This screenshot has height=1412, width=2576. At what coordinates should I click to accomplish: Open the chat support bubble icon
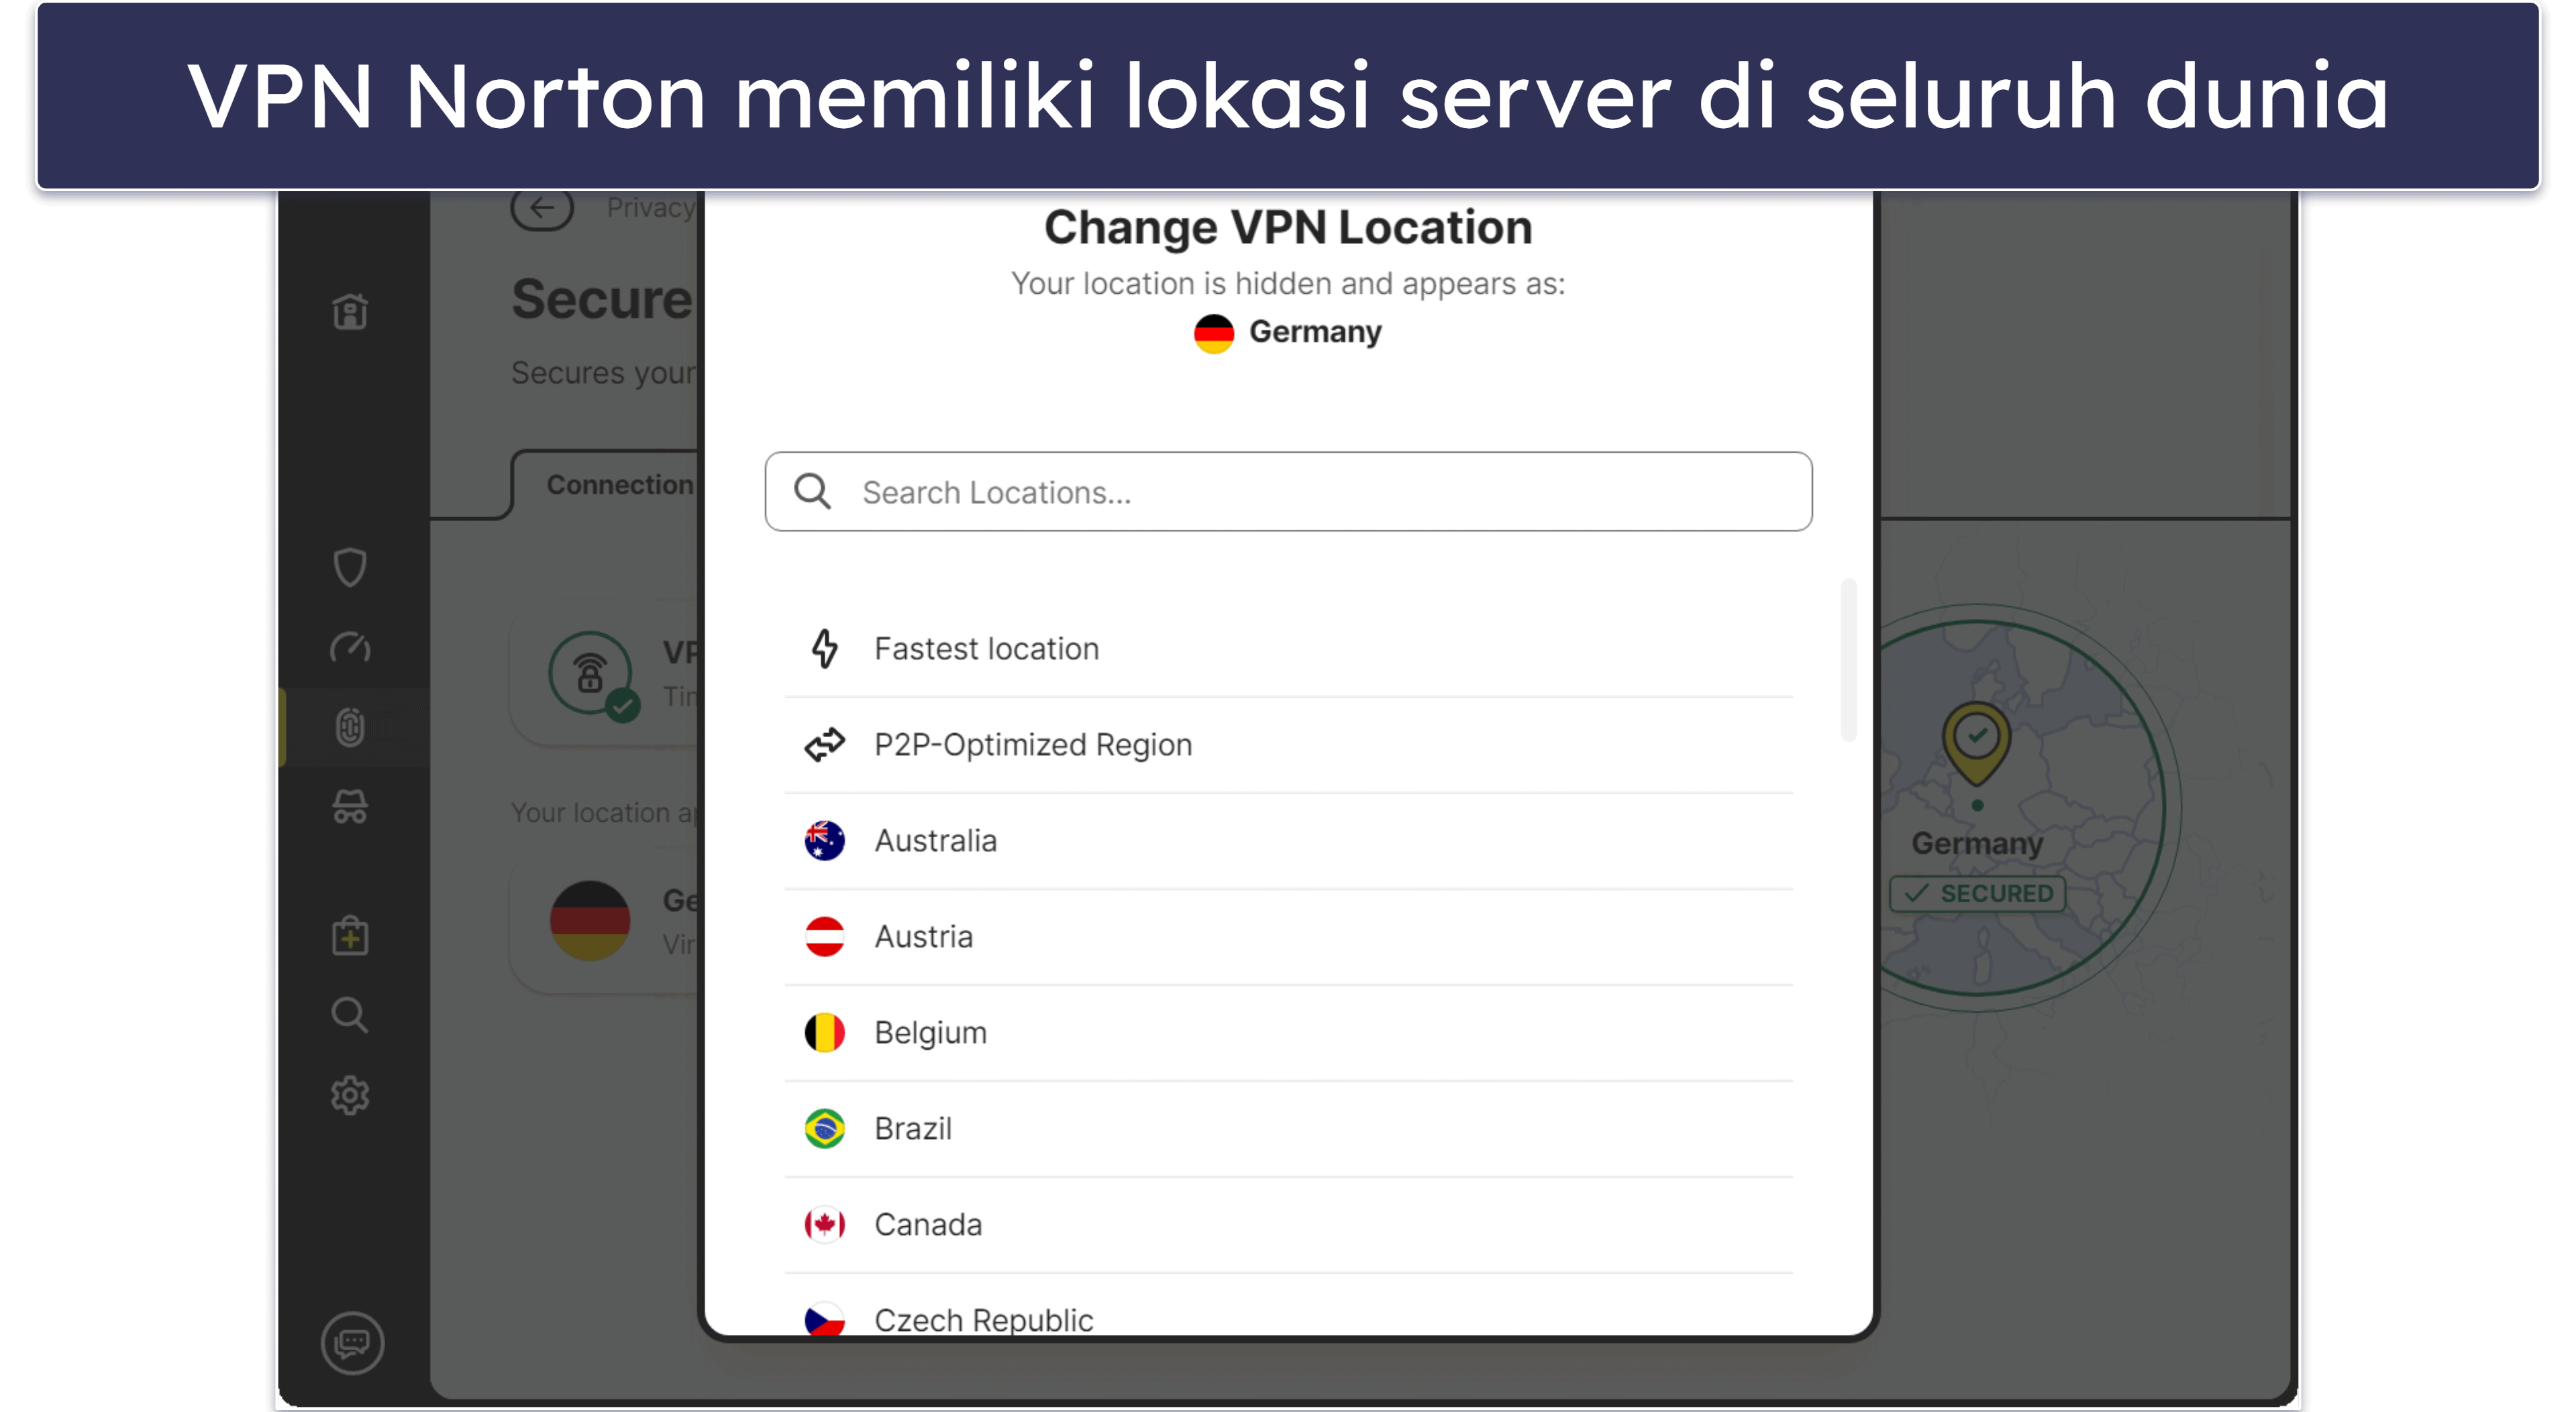(352, 1342)
